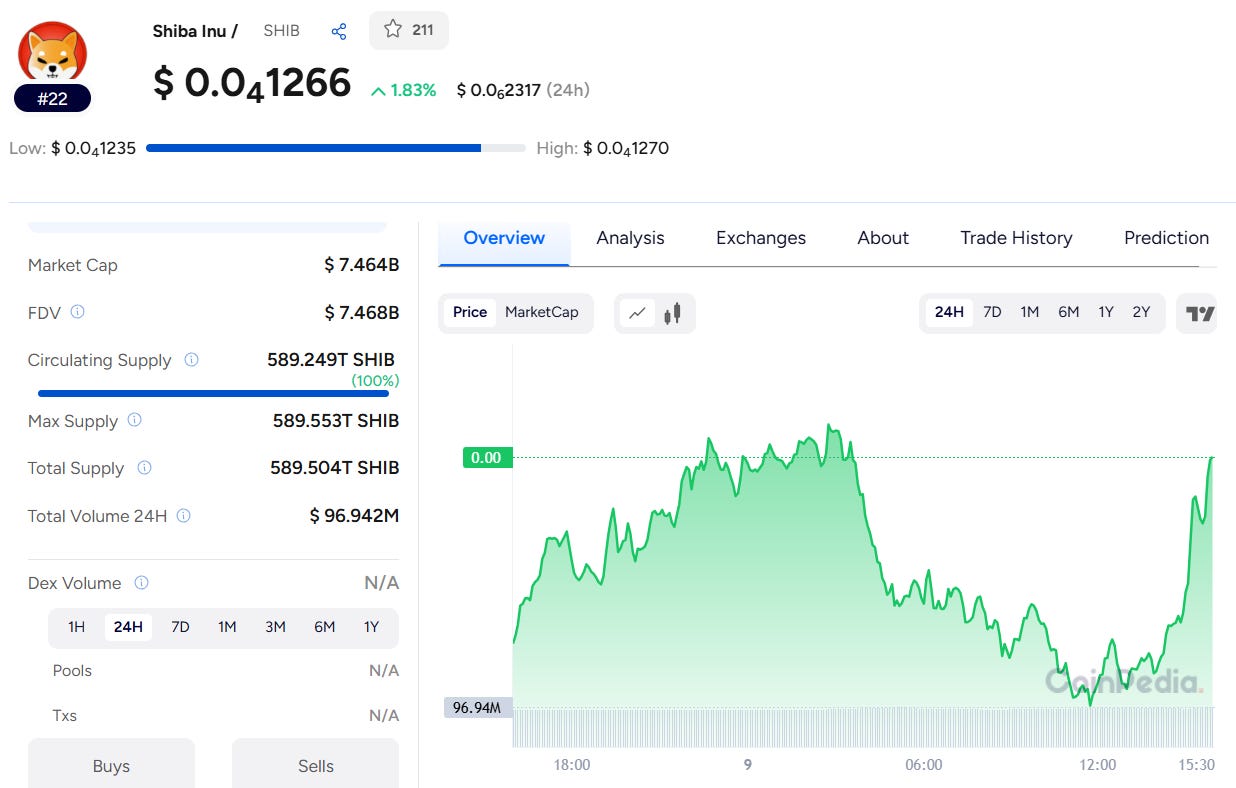Set chart range to 6M
The image size is (1236, 788).
1069,312
